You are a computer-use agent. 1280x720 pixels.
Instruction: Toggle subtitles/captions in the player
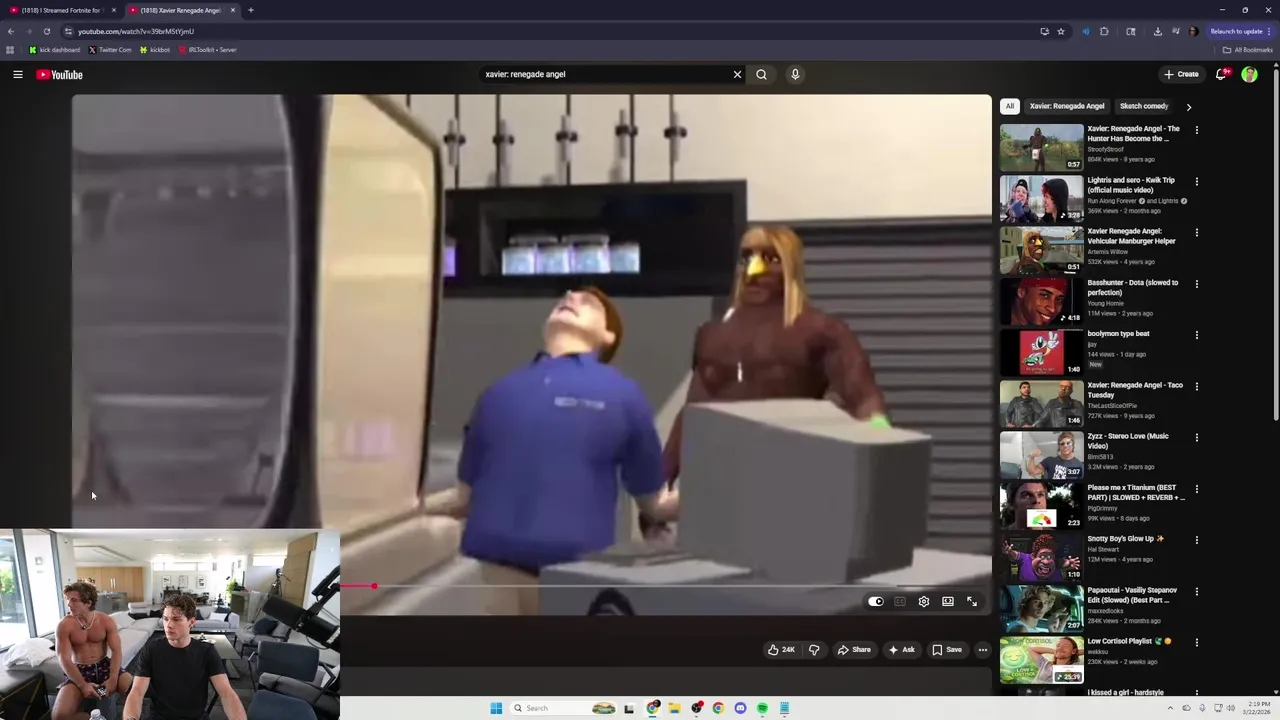899,602
